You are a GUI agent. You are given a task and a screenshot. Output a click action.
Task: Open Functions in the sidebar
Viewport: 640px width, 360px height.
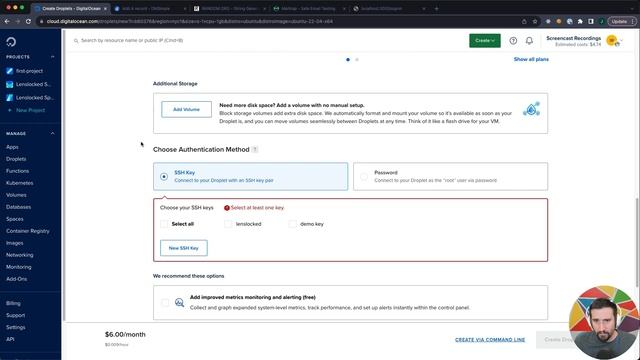click(x=18, y=171)
